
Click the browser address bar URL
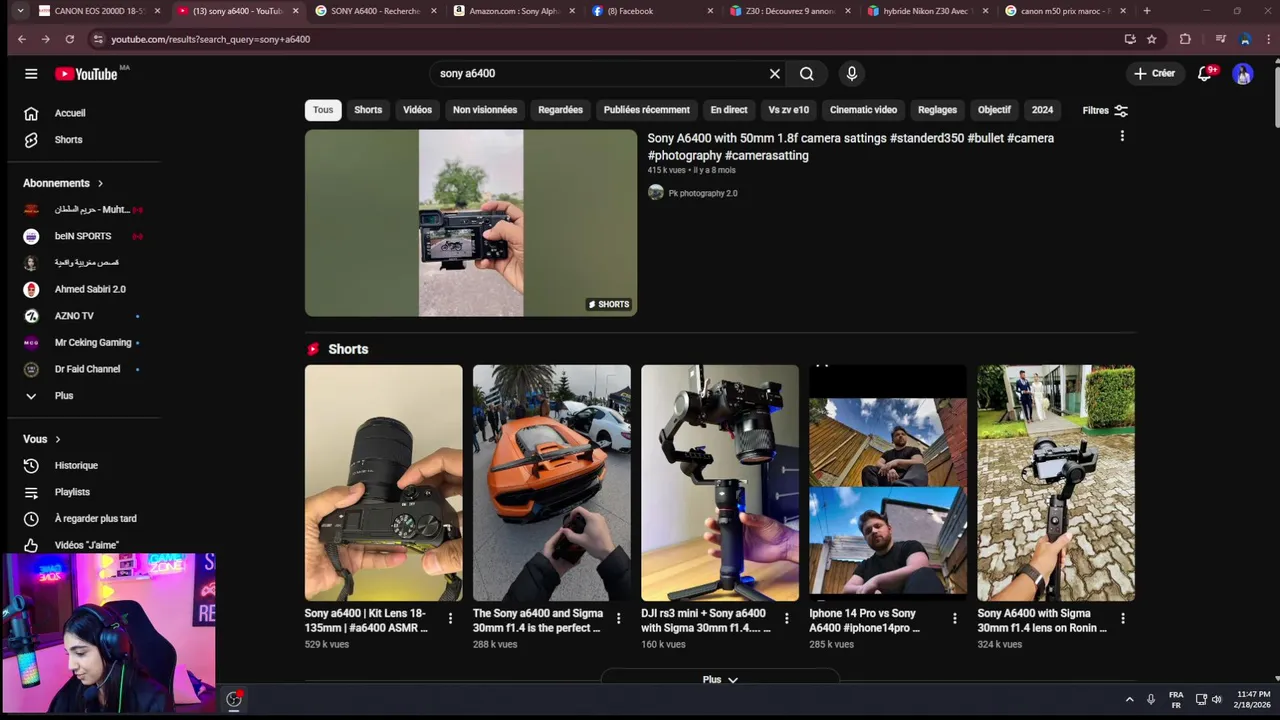tap(210, 39)
